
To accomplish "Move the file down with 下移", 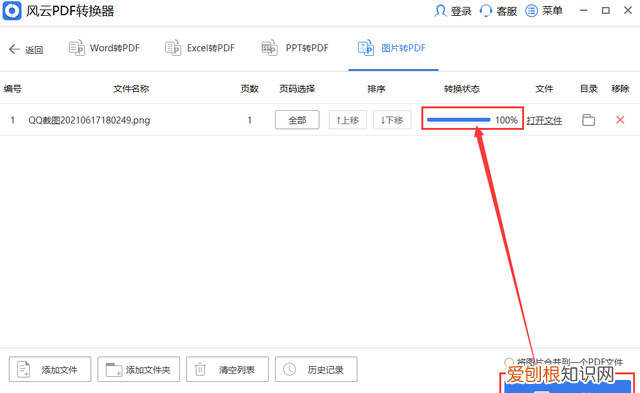I will coord(392,120).
